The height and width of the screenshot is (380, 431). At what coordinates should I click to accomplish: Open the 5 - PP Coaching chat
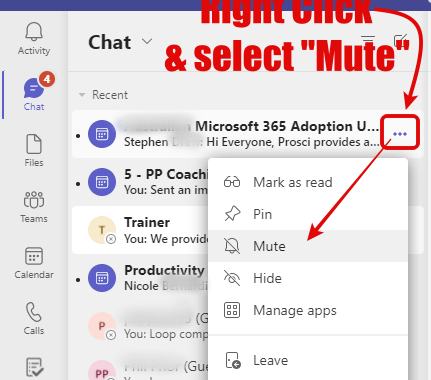click(x=140, y=182)
